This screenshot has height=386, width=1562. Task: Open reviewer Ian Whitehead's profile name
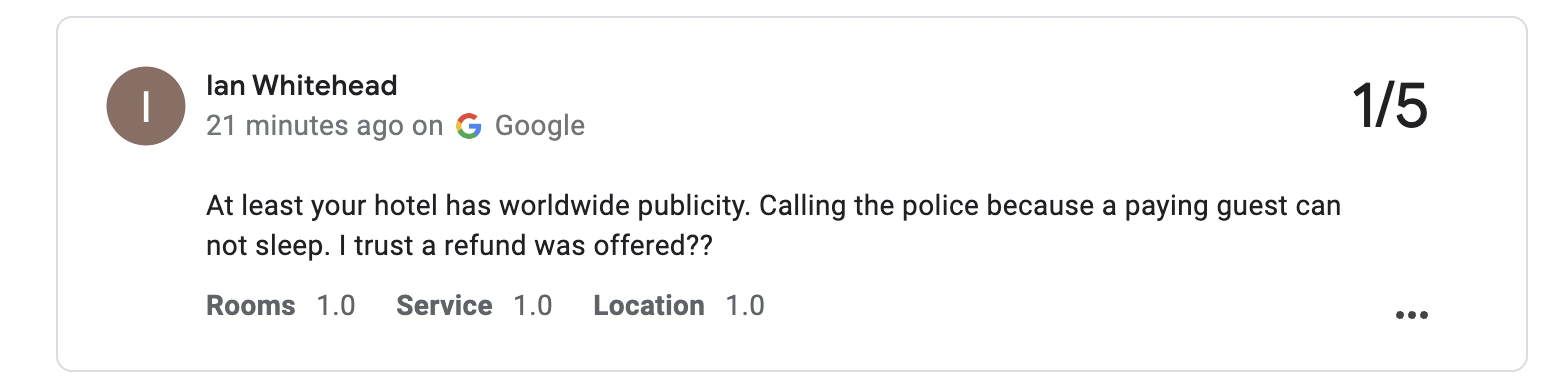301,86
